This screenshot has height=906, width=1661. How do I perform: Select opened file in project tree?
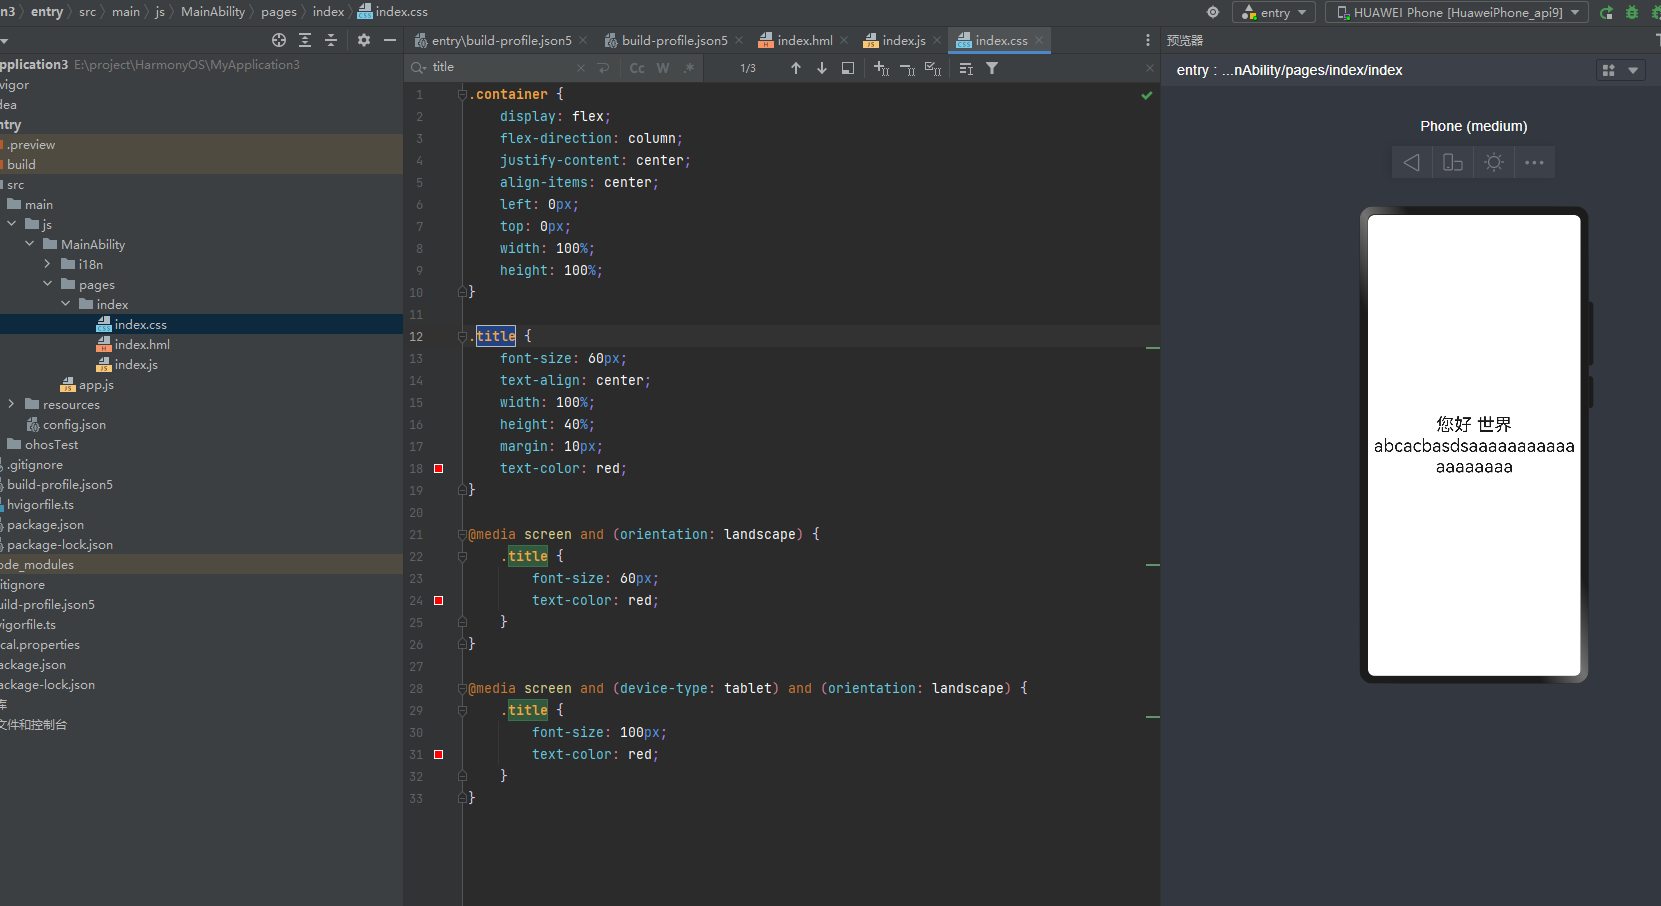pyautogui.click(x=279, y=40)
